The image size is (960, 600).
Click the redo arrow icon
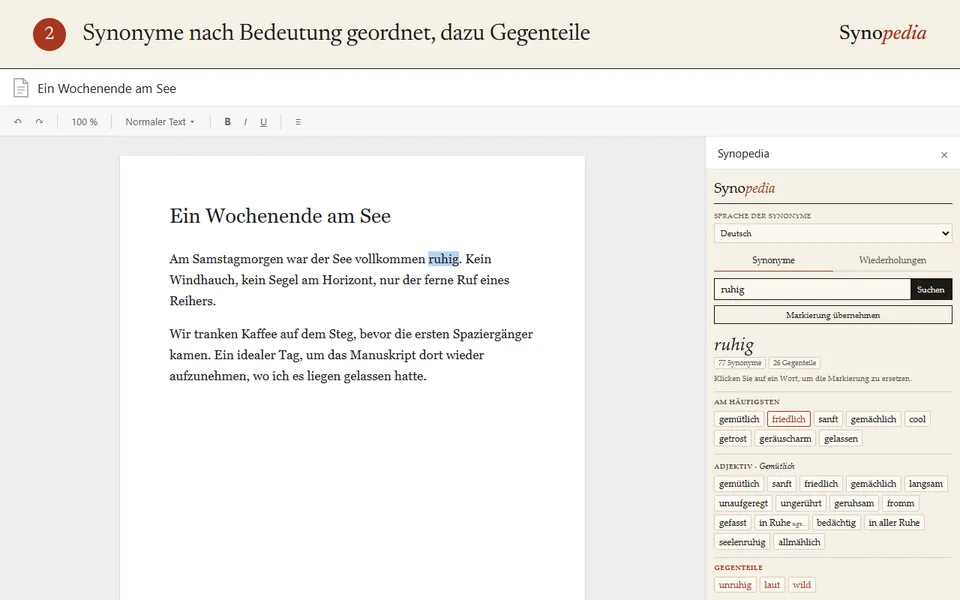[x=39, y=122]
